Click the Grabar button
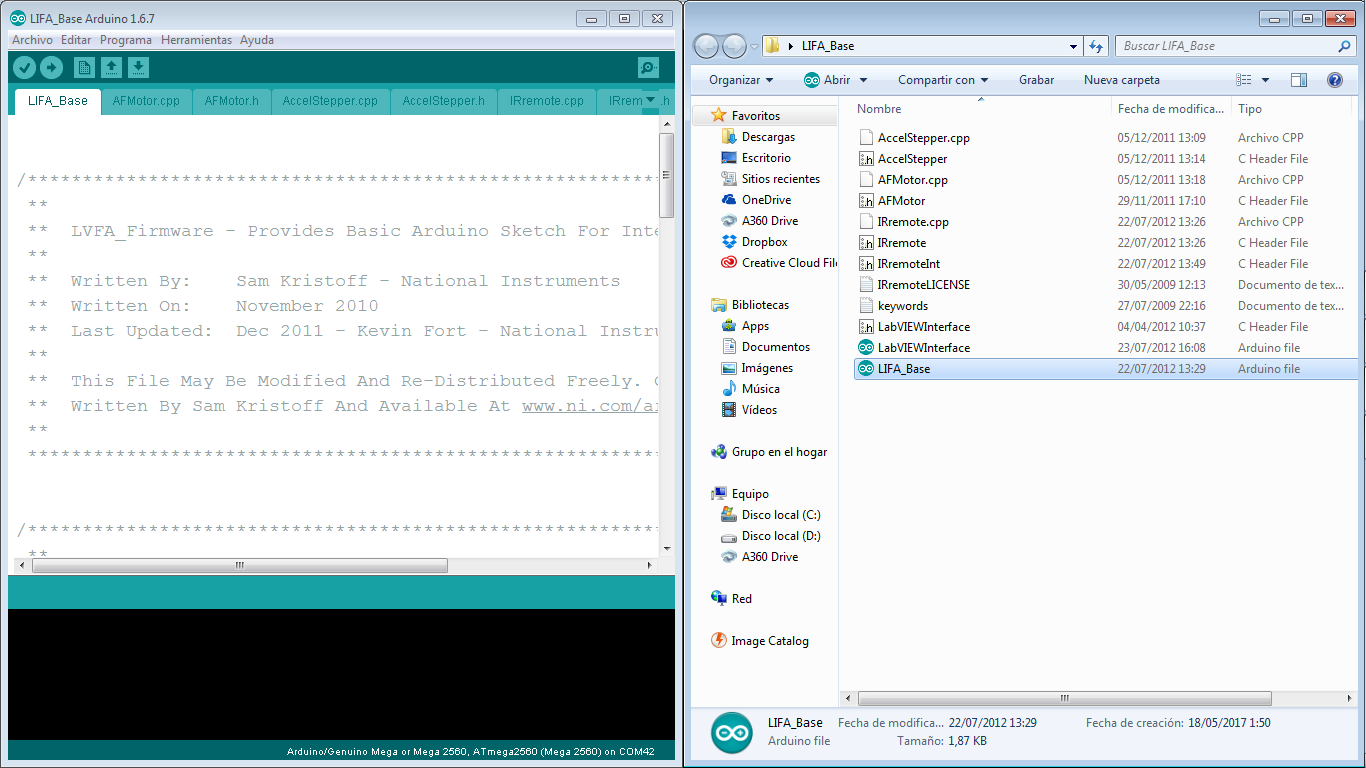The width and height of the screenshot is (1366, 768). point(1036,80)
